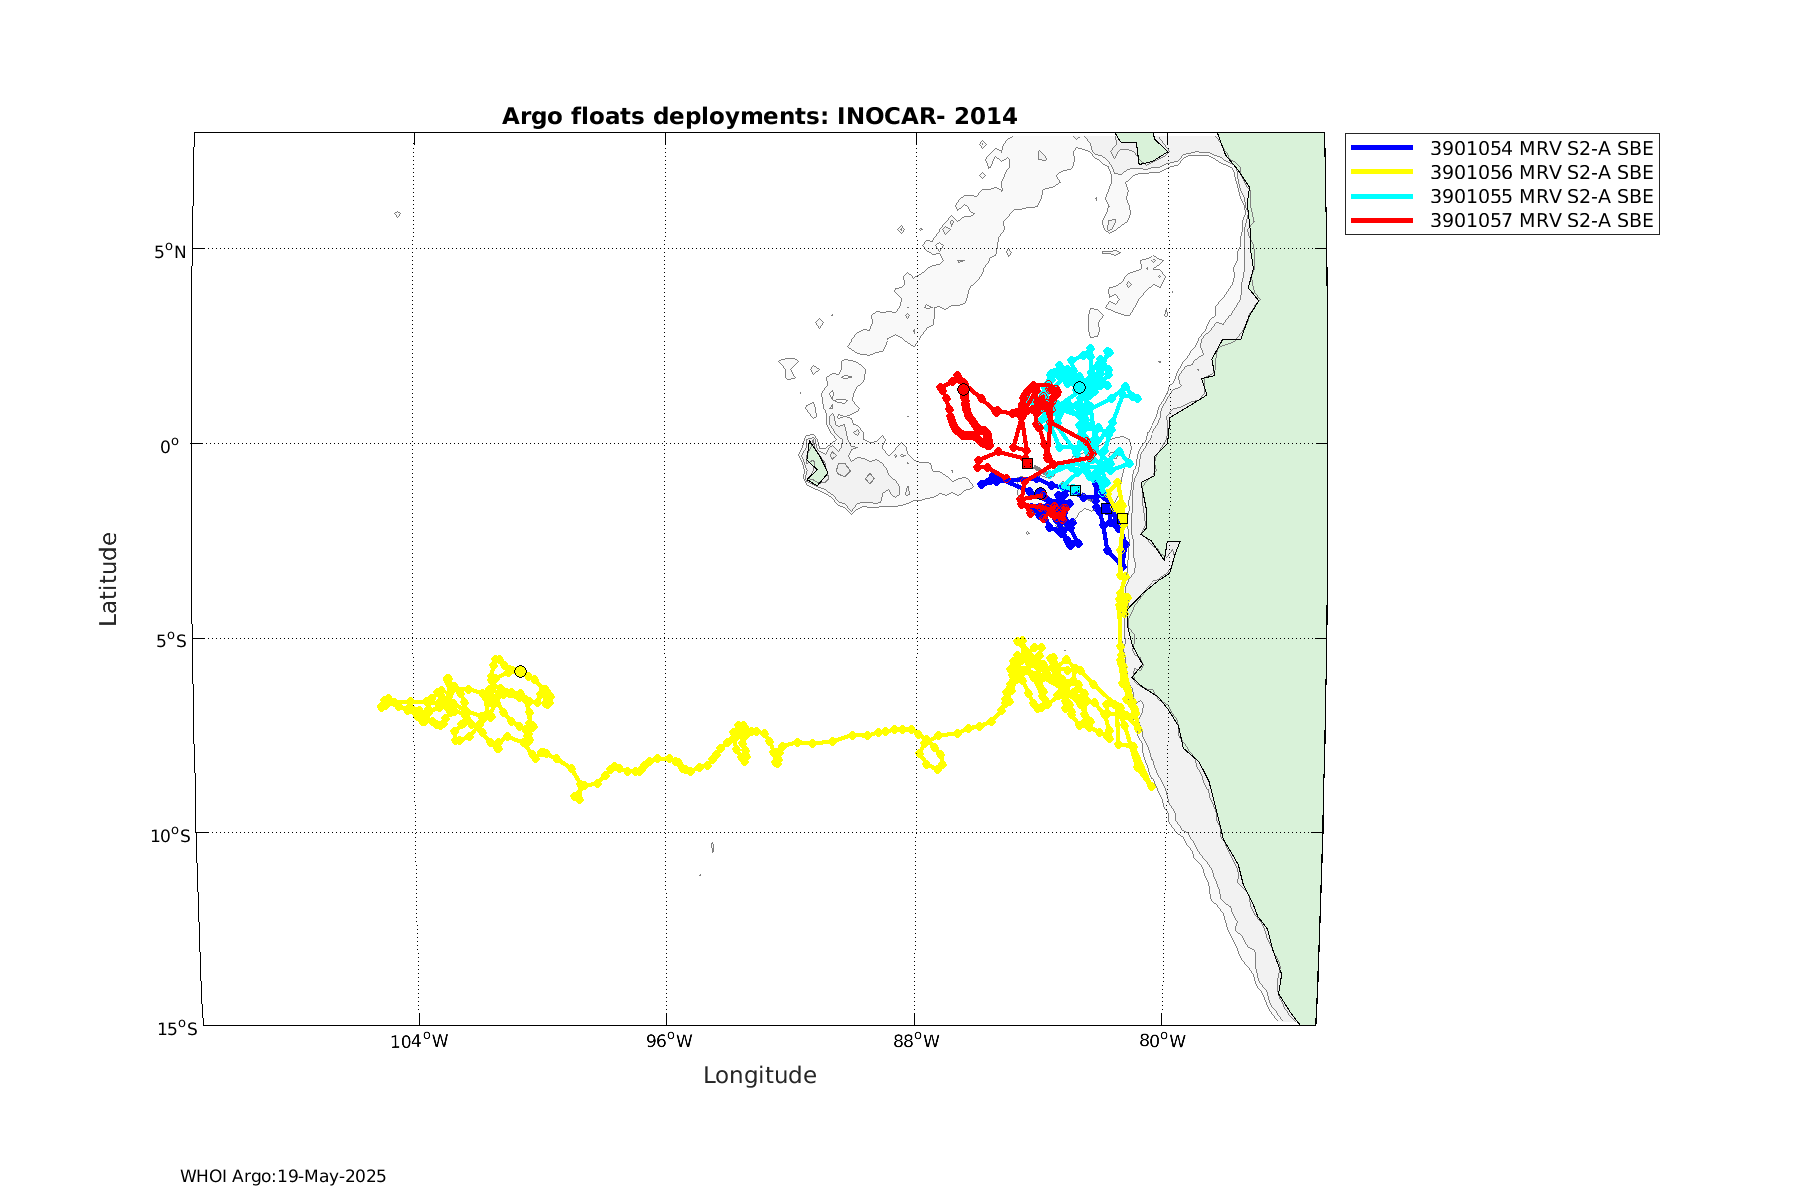Click the WHOI Argo date footer text
Viewport: 1800px width, 1200px height.
(283, 1176)
